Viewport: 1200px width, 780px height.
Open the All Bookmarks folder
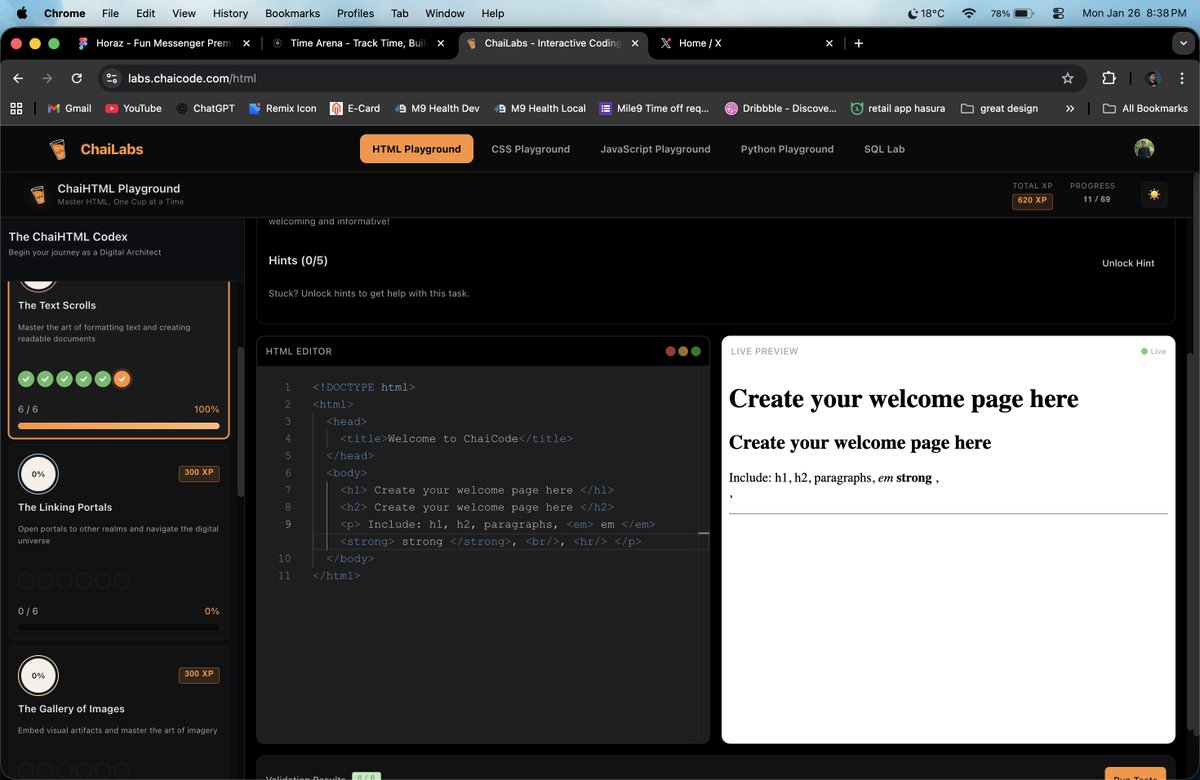click(1145, 108)
